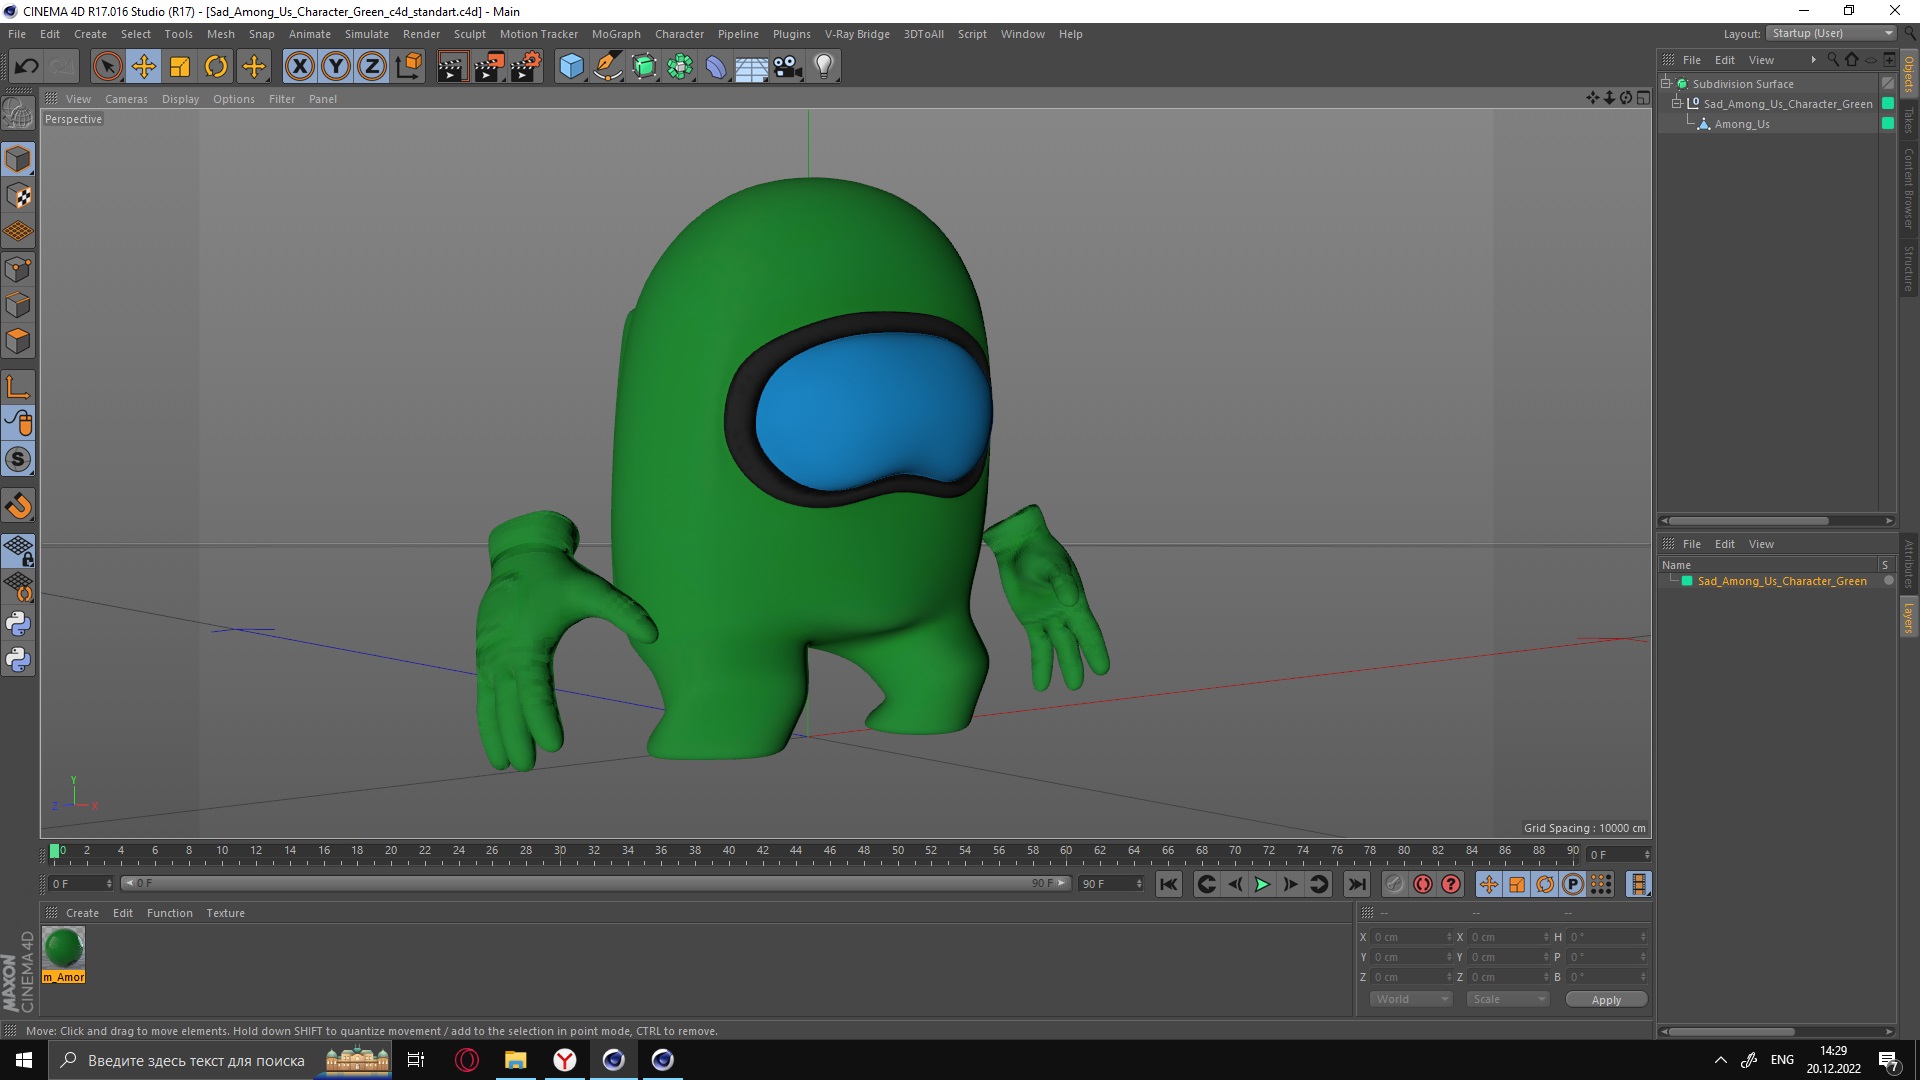Toggle Y axis lock
Image resolution: width=1920 pixels, height=1080 pixels.
coord(336,67)
